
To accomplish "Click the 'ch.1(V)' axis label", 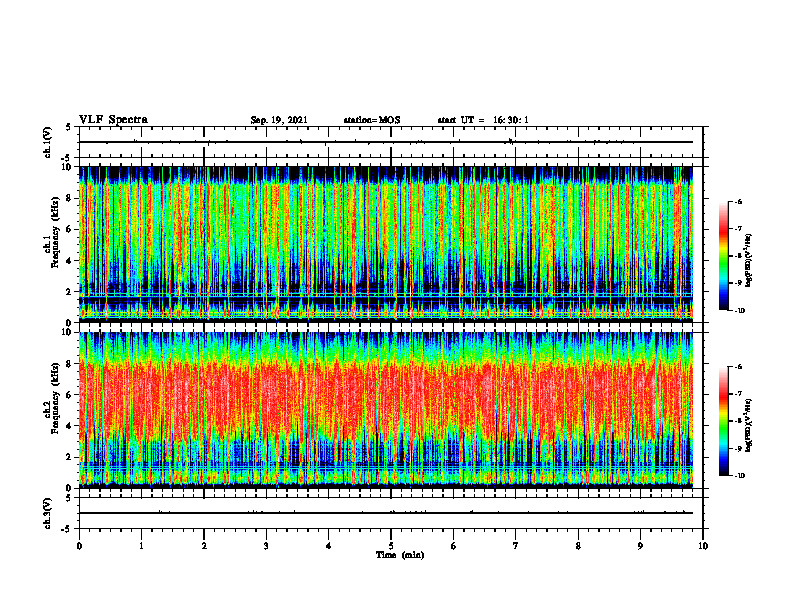I will coord(47,142).
